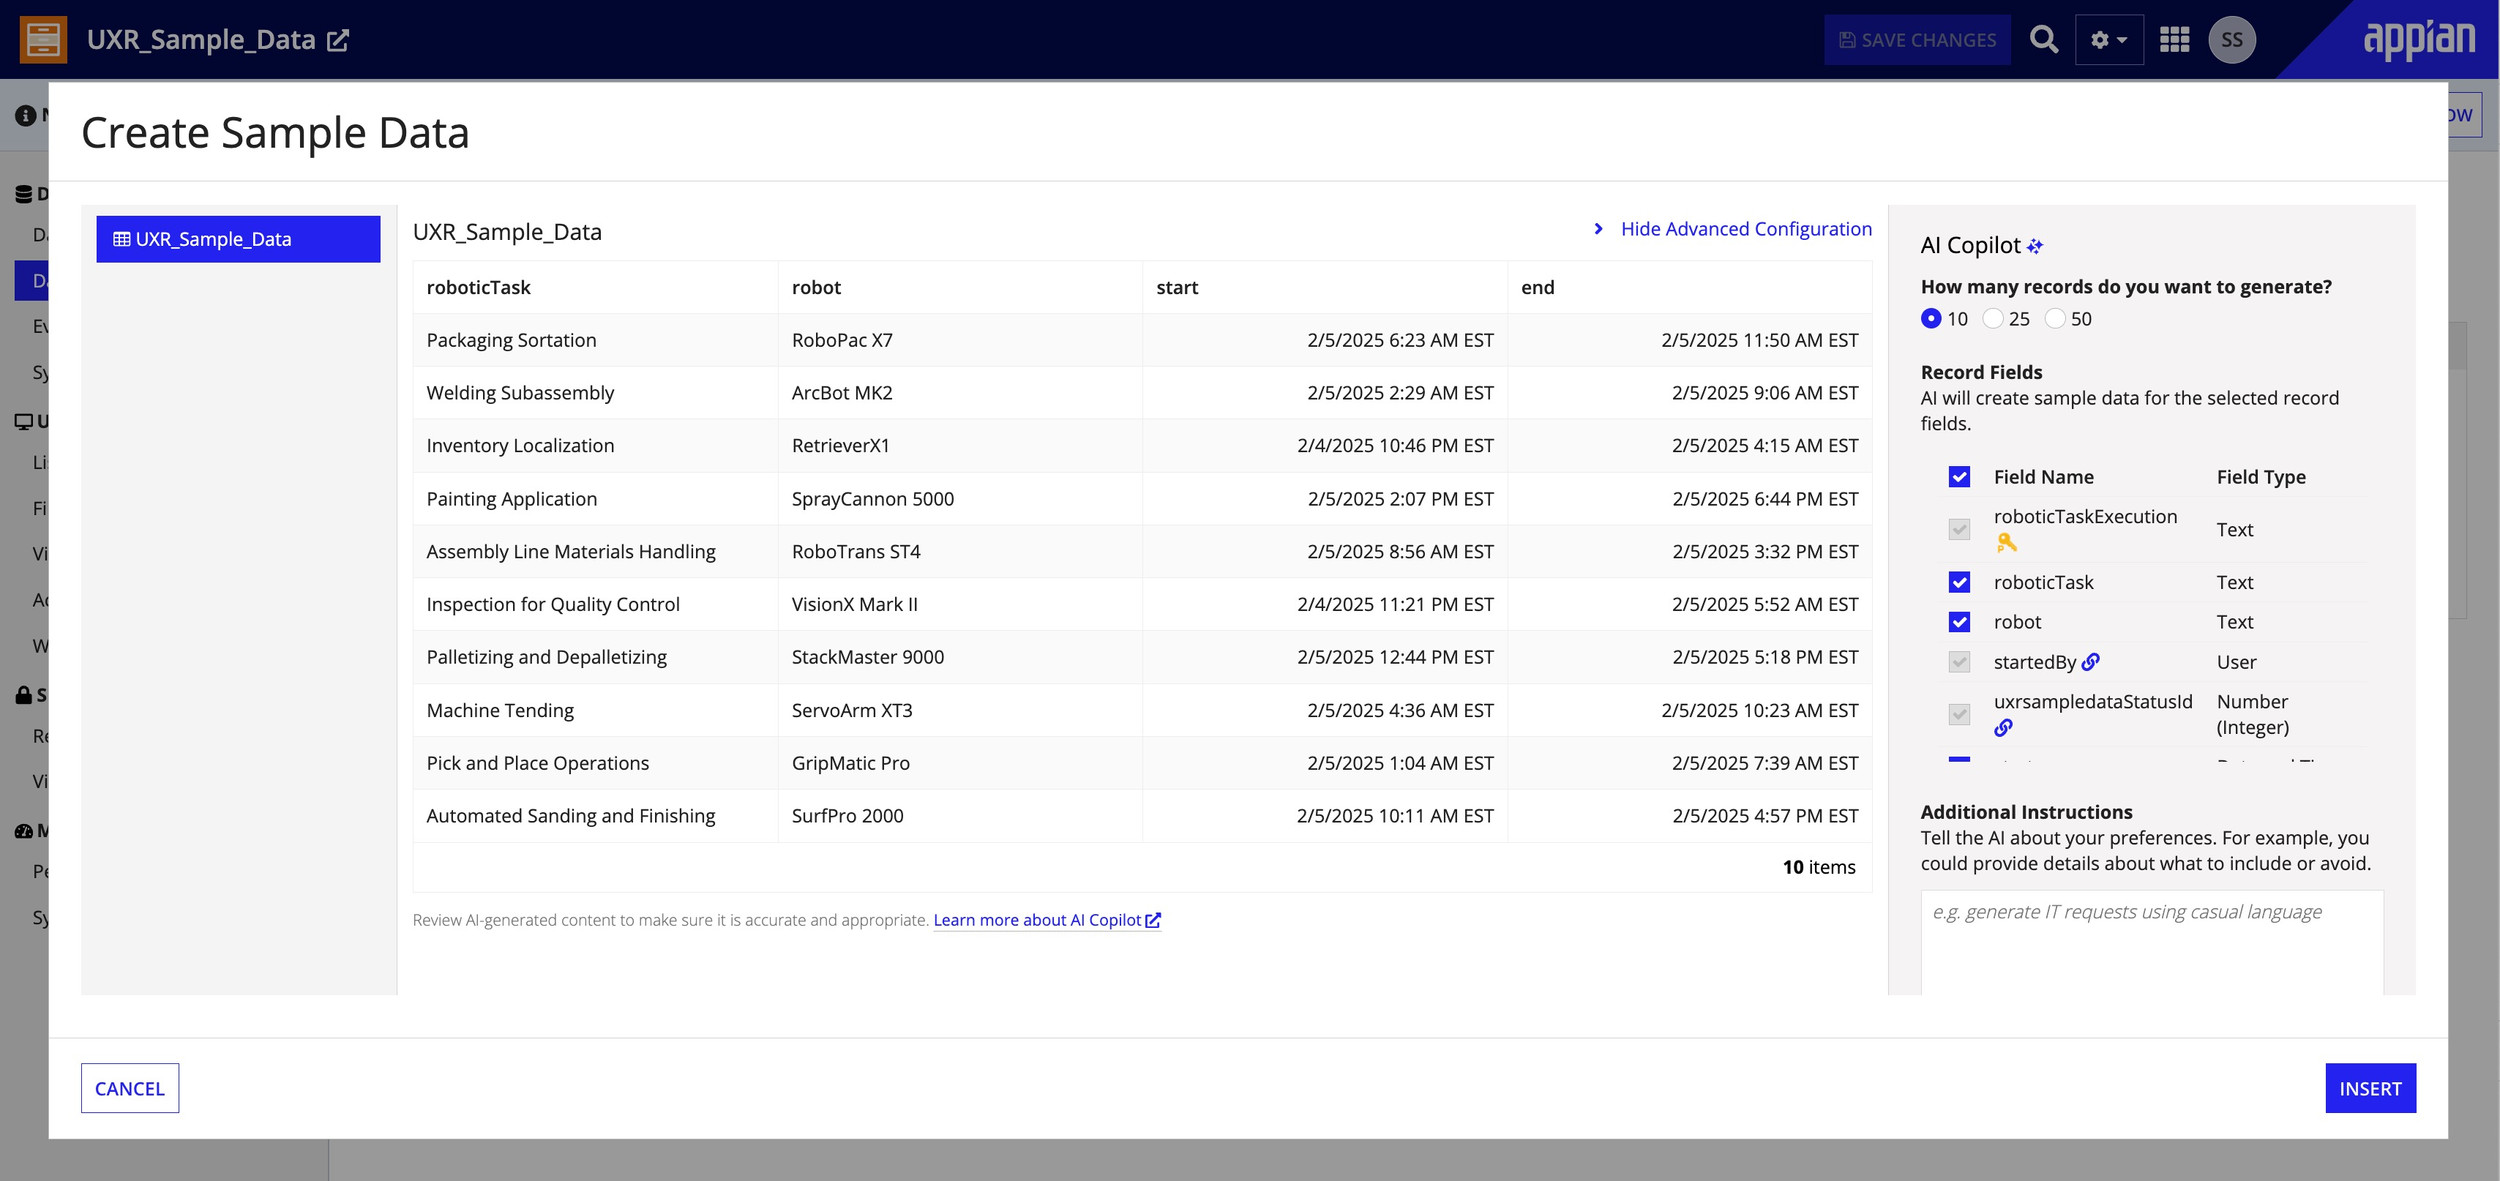Click the primary key icon on roboticTaskExecution
The image size is (2500, 1181).
pos(2007,543)
